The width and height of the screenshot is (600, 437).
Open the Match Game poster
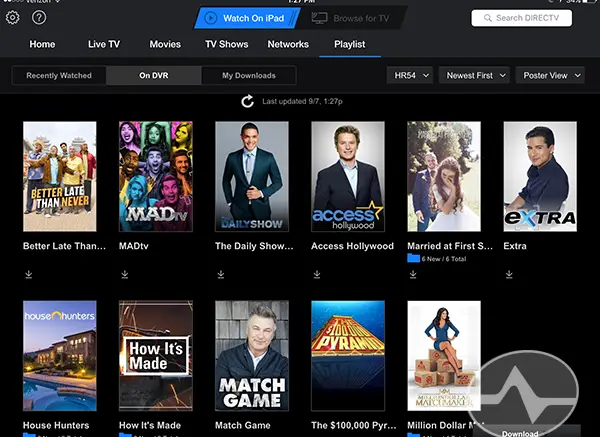[x=252, y=355]
